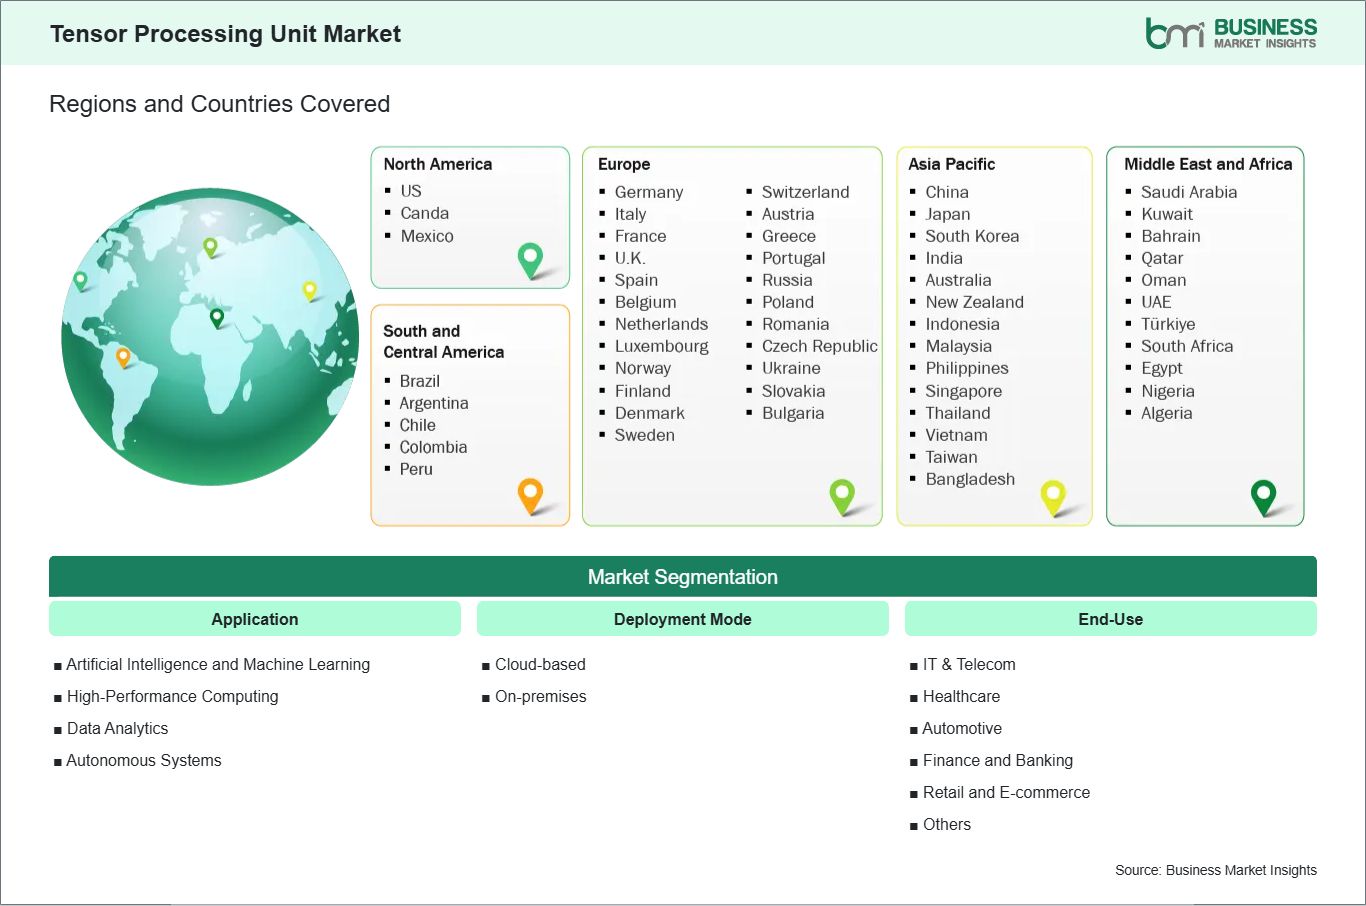Click the teal pin on the globe's left edge
Image resolution: width=1366 pixels, height=906 pixels.
click(81, 281)
